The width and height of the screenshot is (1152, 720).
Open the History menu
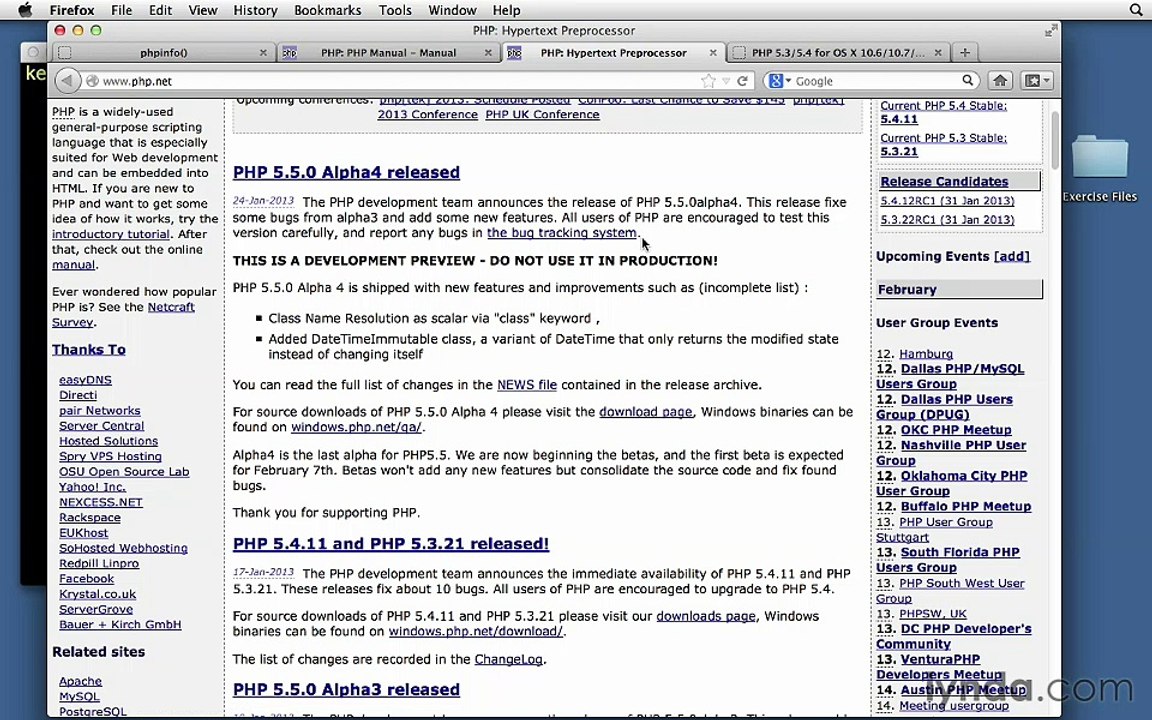click(x=255, y=10)
